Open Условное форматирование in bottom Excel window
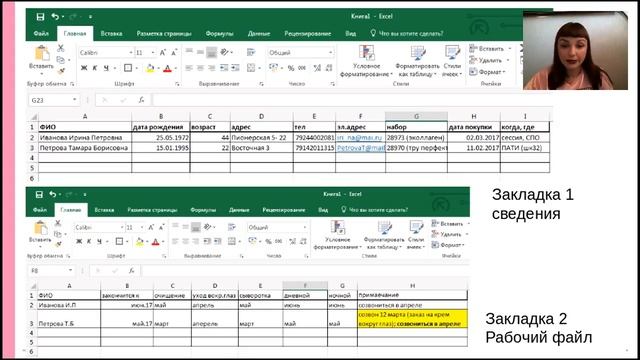Viewport: 640px width, 360px height. click(338, 236)
